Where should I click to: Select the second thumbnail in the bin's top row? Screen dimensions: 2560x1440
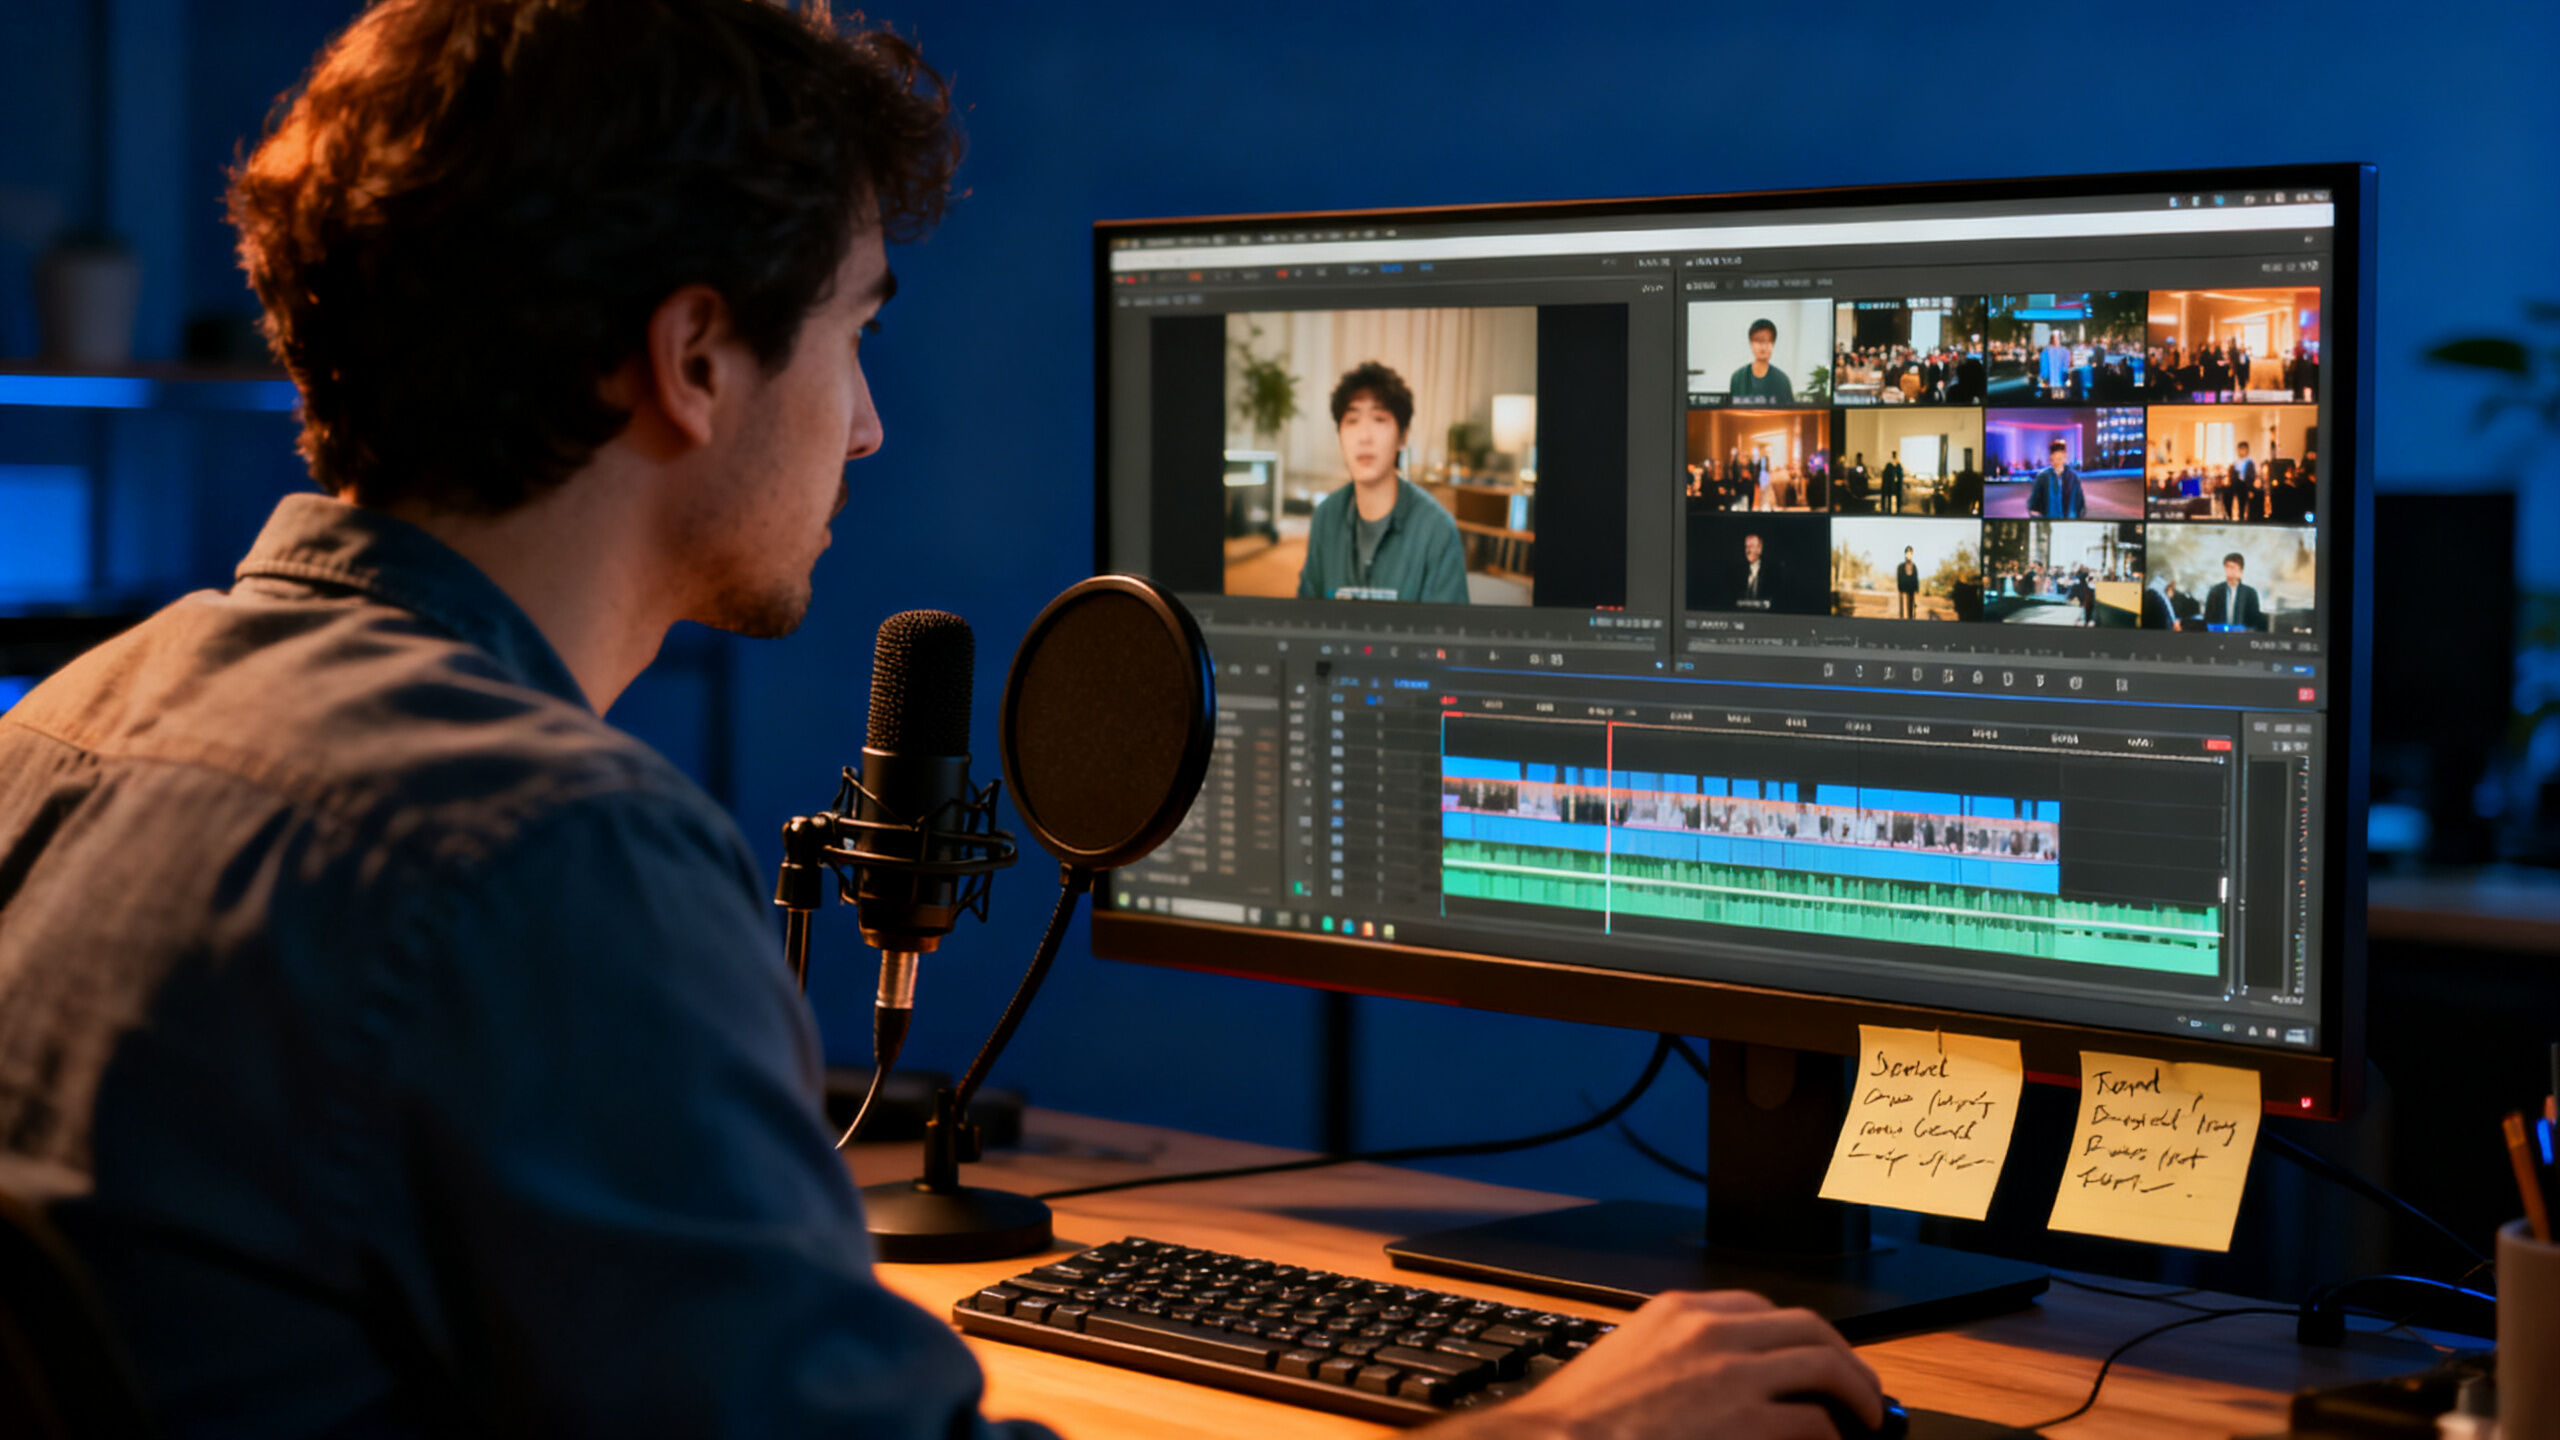pyautogui.click(x=1909, y=350)
